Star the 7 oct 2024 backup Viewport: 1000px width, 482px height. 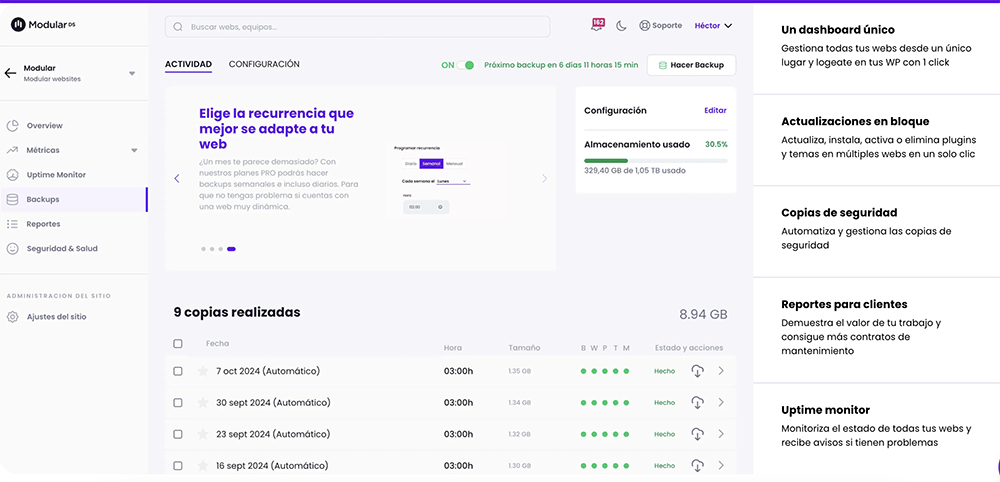[203, 371]
